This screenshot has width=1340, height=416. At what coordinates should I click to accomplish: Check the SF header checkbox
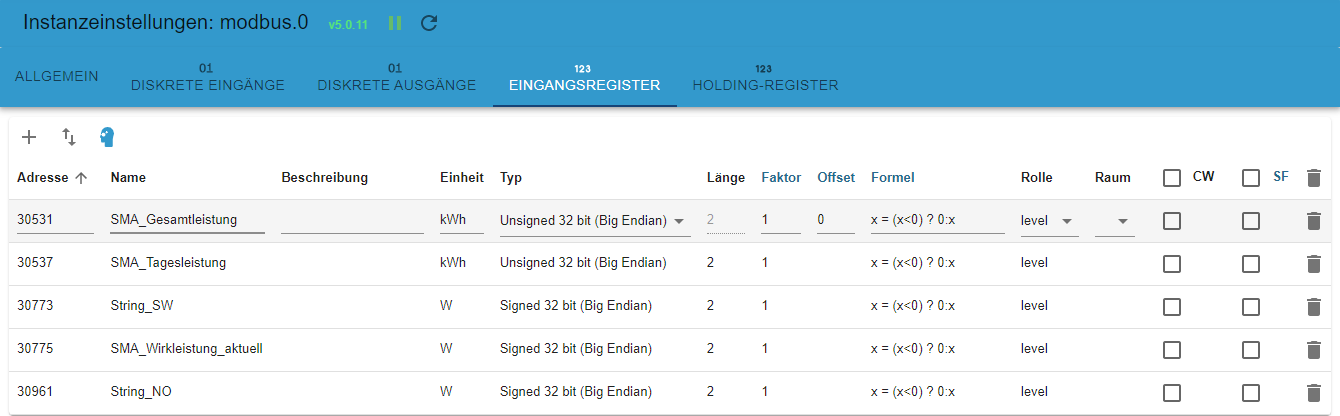click(1251, 178)
